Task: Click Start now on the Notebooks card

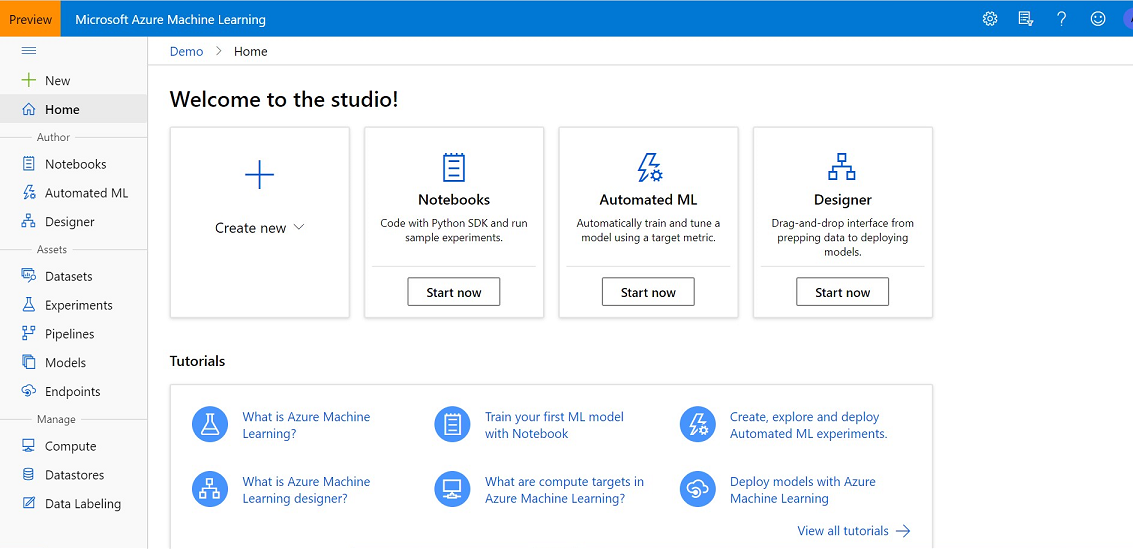Action: coord(454,292)
